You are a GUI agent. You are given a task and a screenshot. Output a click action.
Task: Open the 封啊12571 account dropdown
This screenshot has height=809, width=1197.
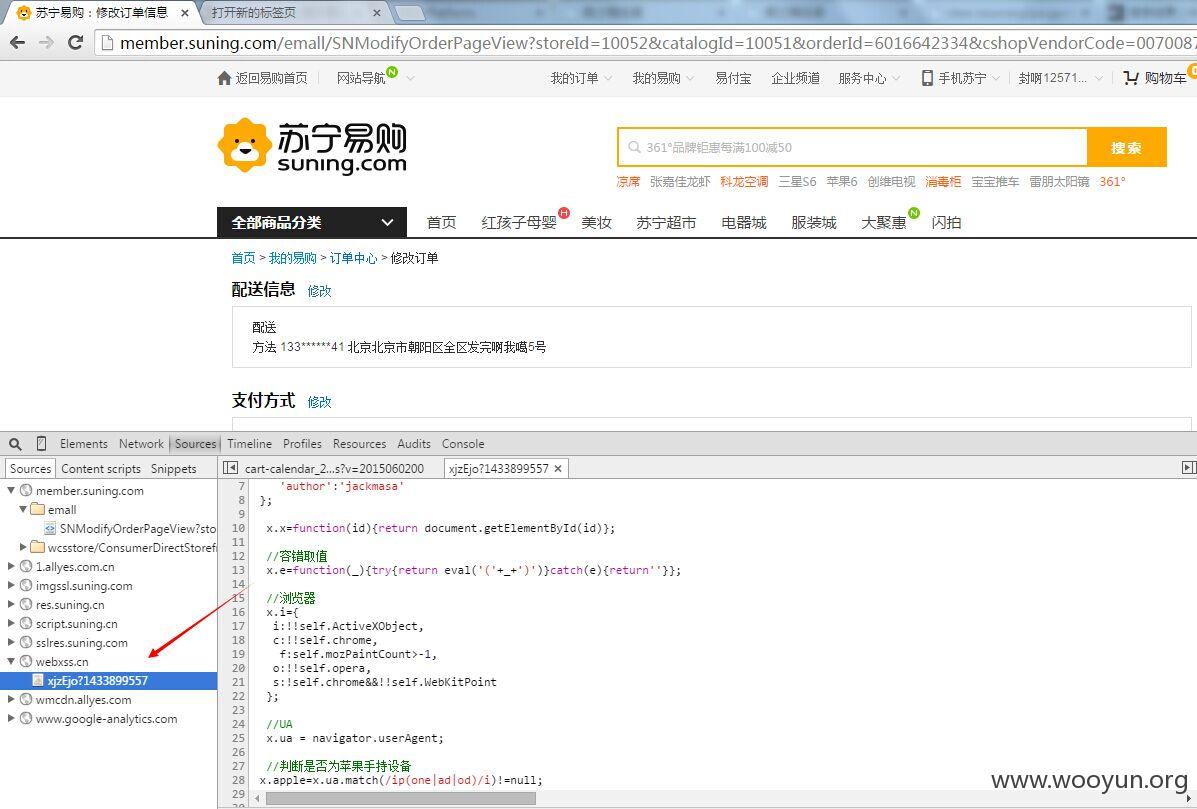tap(1060, 78)
